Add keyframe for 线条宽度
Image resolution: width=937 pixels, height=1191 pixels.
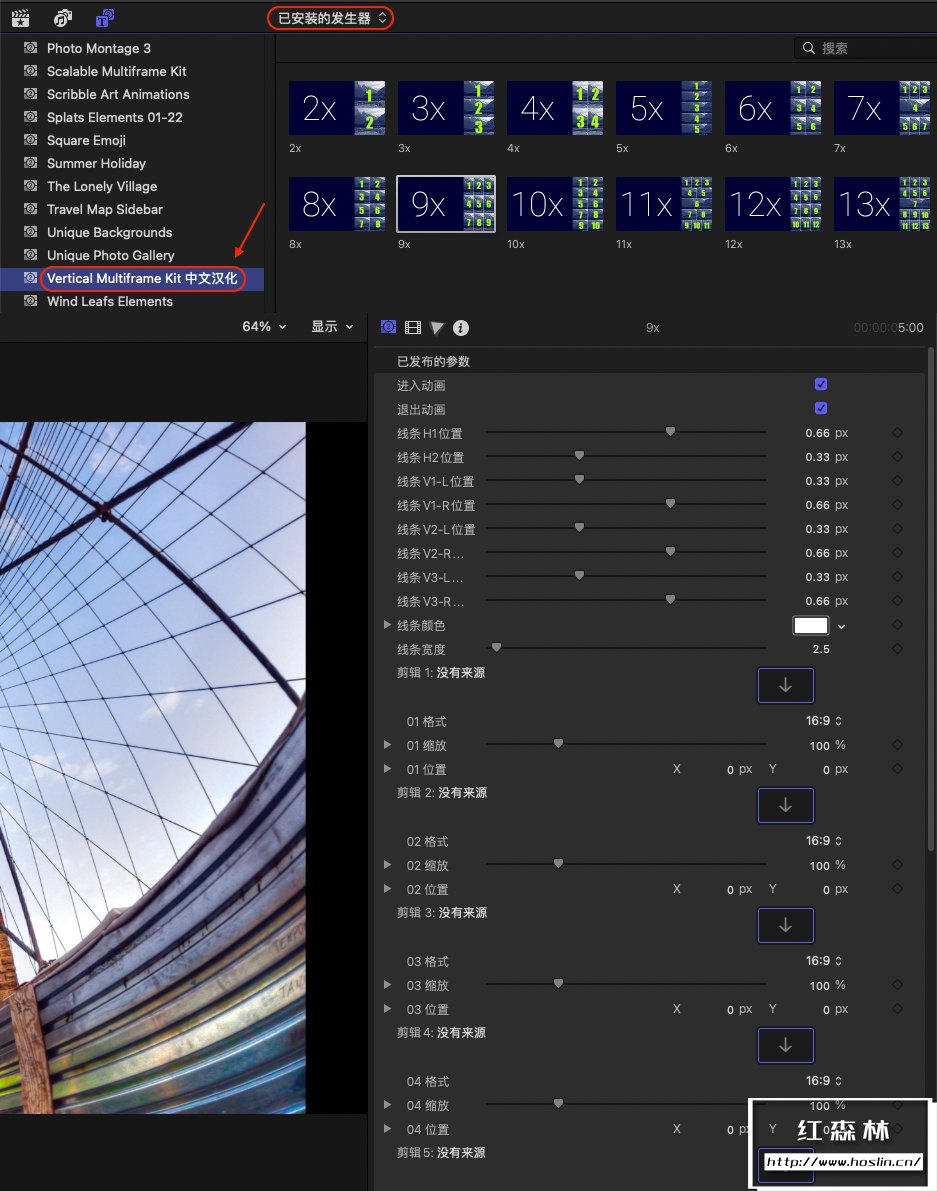click(x=898, y=649)
